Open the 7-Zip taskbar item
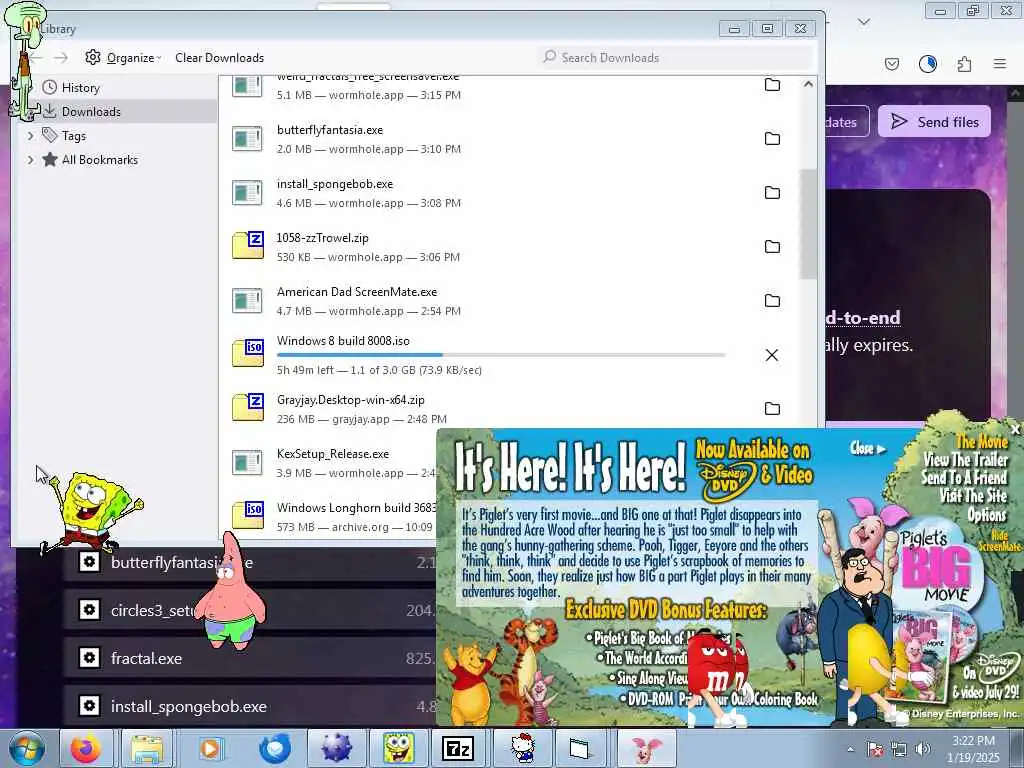This screenshot has width=1024, height=768. (458, 748)
